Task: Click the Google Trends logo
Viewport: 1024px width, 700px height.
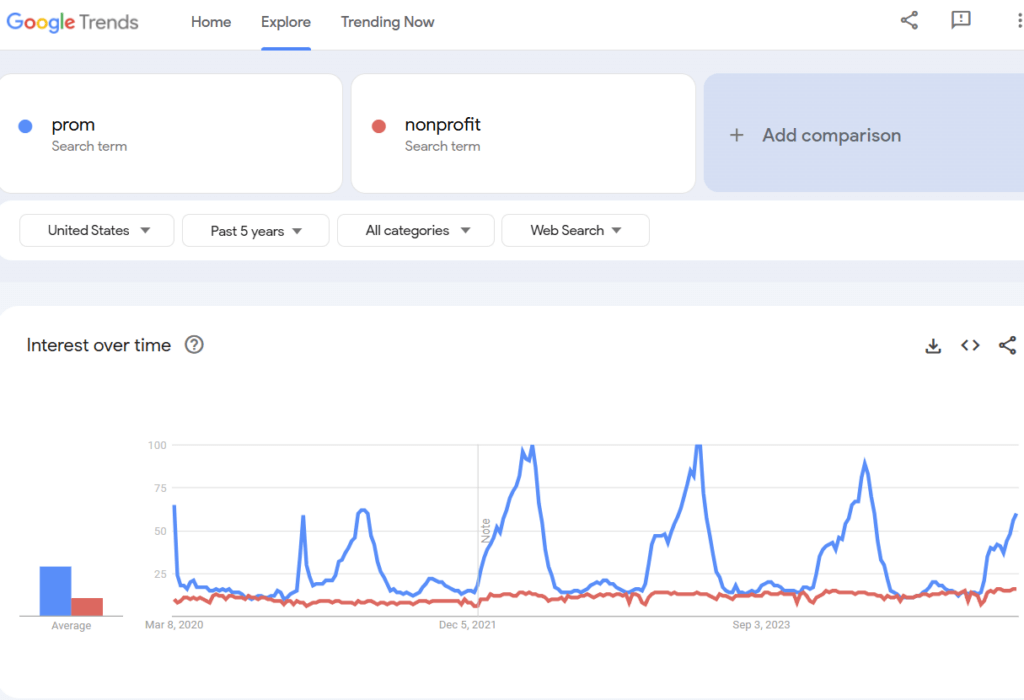Action: click(73, 22)
